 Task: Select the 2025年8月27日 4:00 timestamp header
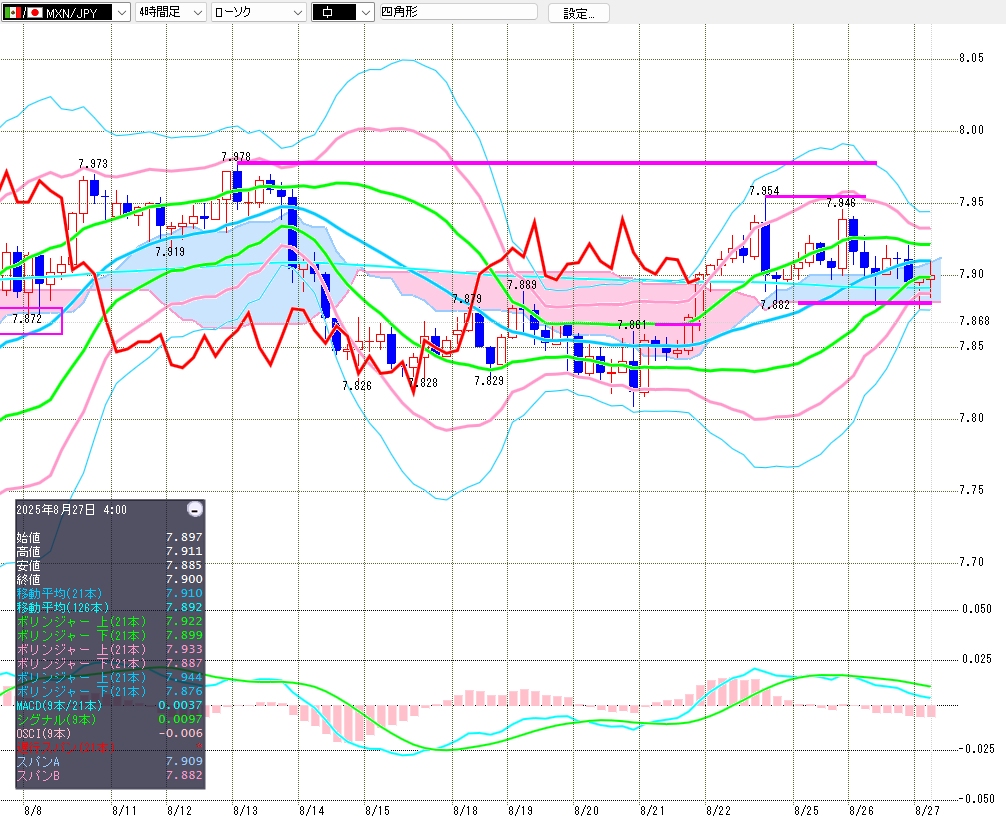(71, 509)
